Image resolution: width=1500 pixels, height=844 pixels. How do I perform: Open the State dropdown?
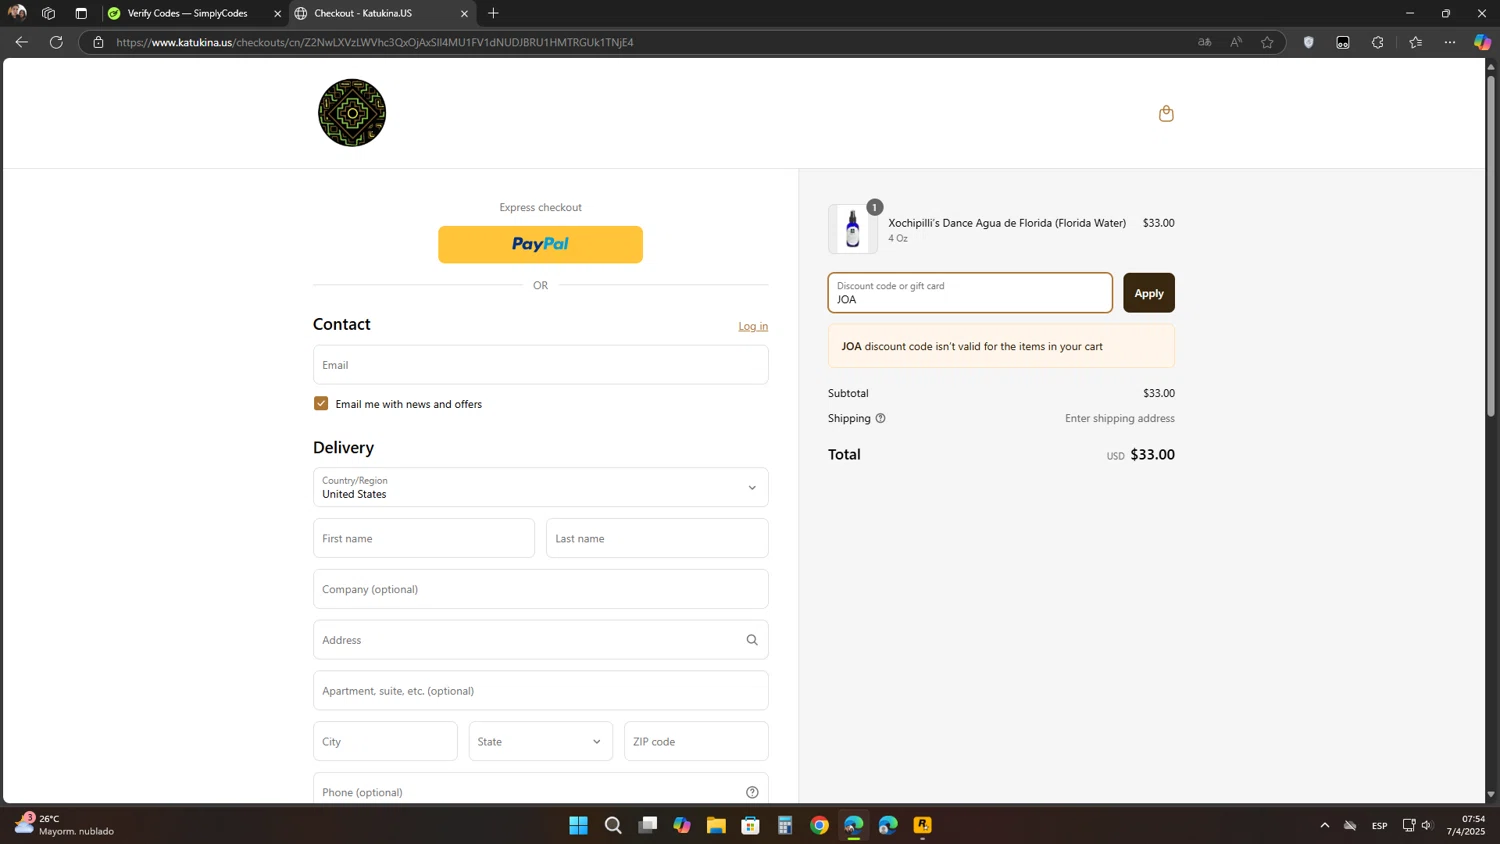(x=541, y=741)
